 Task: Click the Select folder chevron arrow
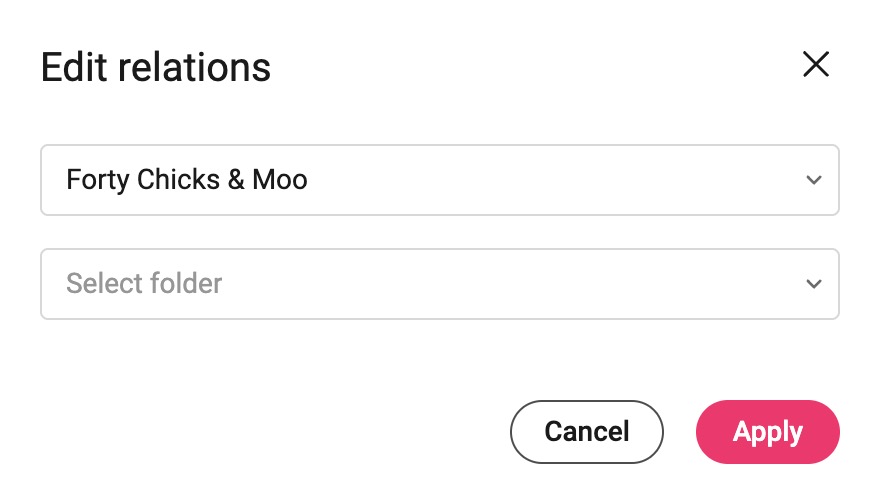814,284
